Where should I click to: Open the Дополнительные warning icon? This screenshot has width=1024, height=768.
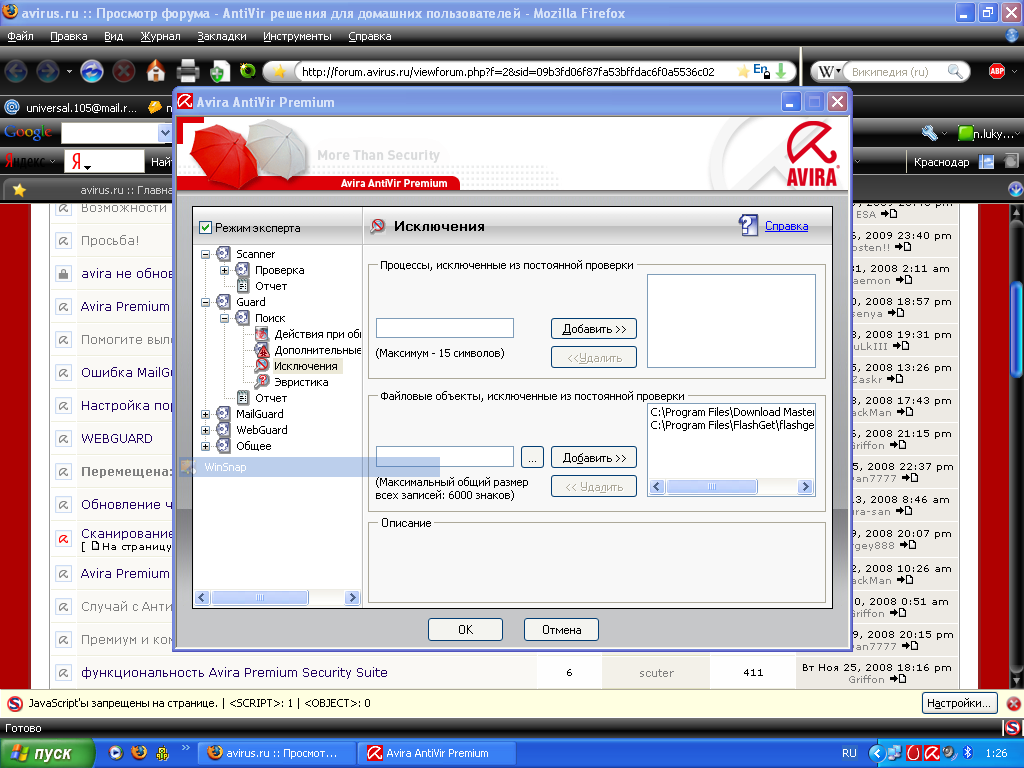pyautogui.click(x=262, y=350)
